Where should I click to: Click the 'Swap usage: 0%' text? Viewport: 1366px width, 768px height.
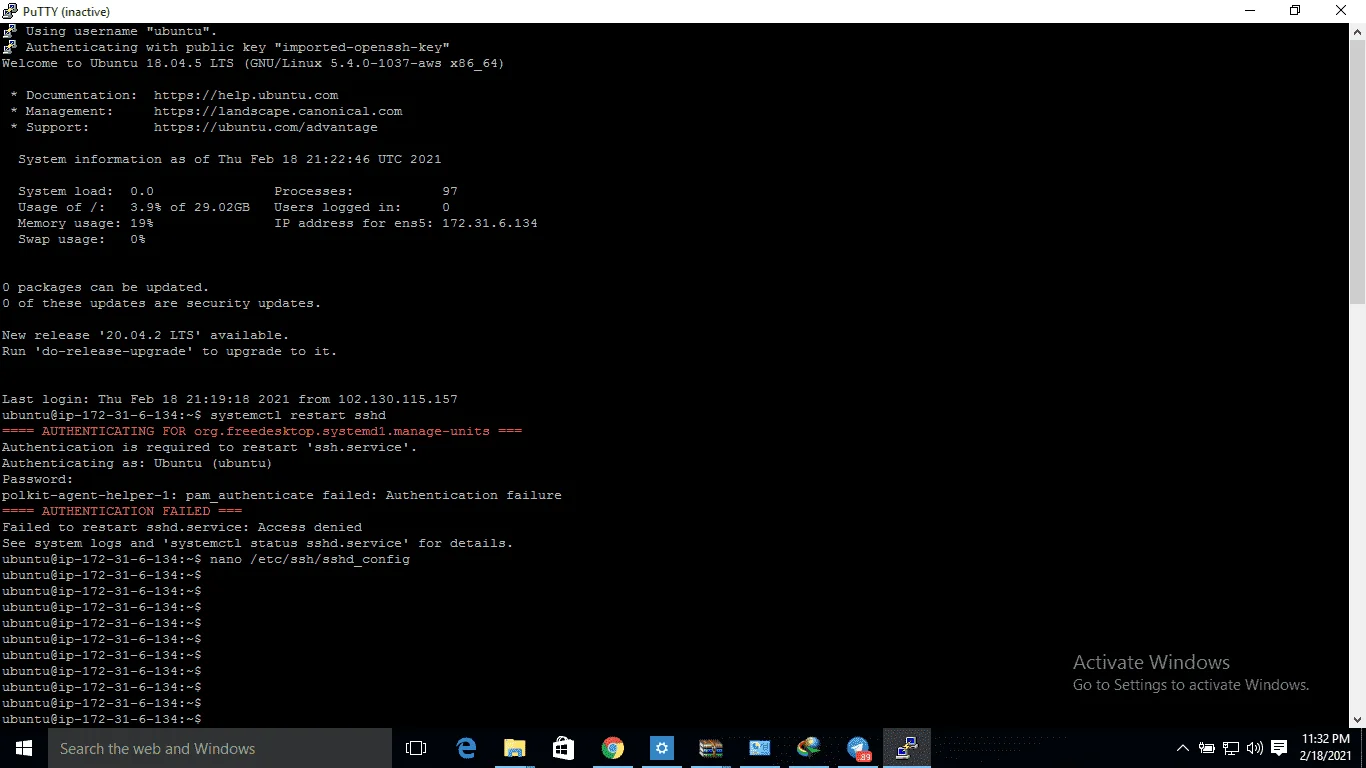(82, 239)
